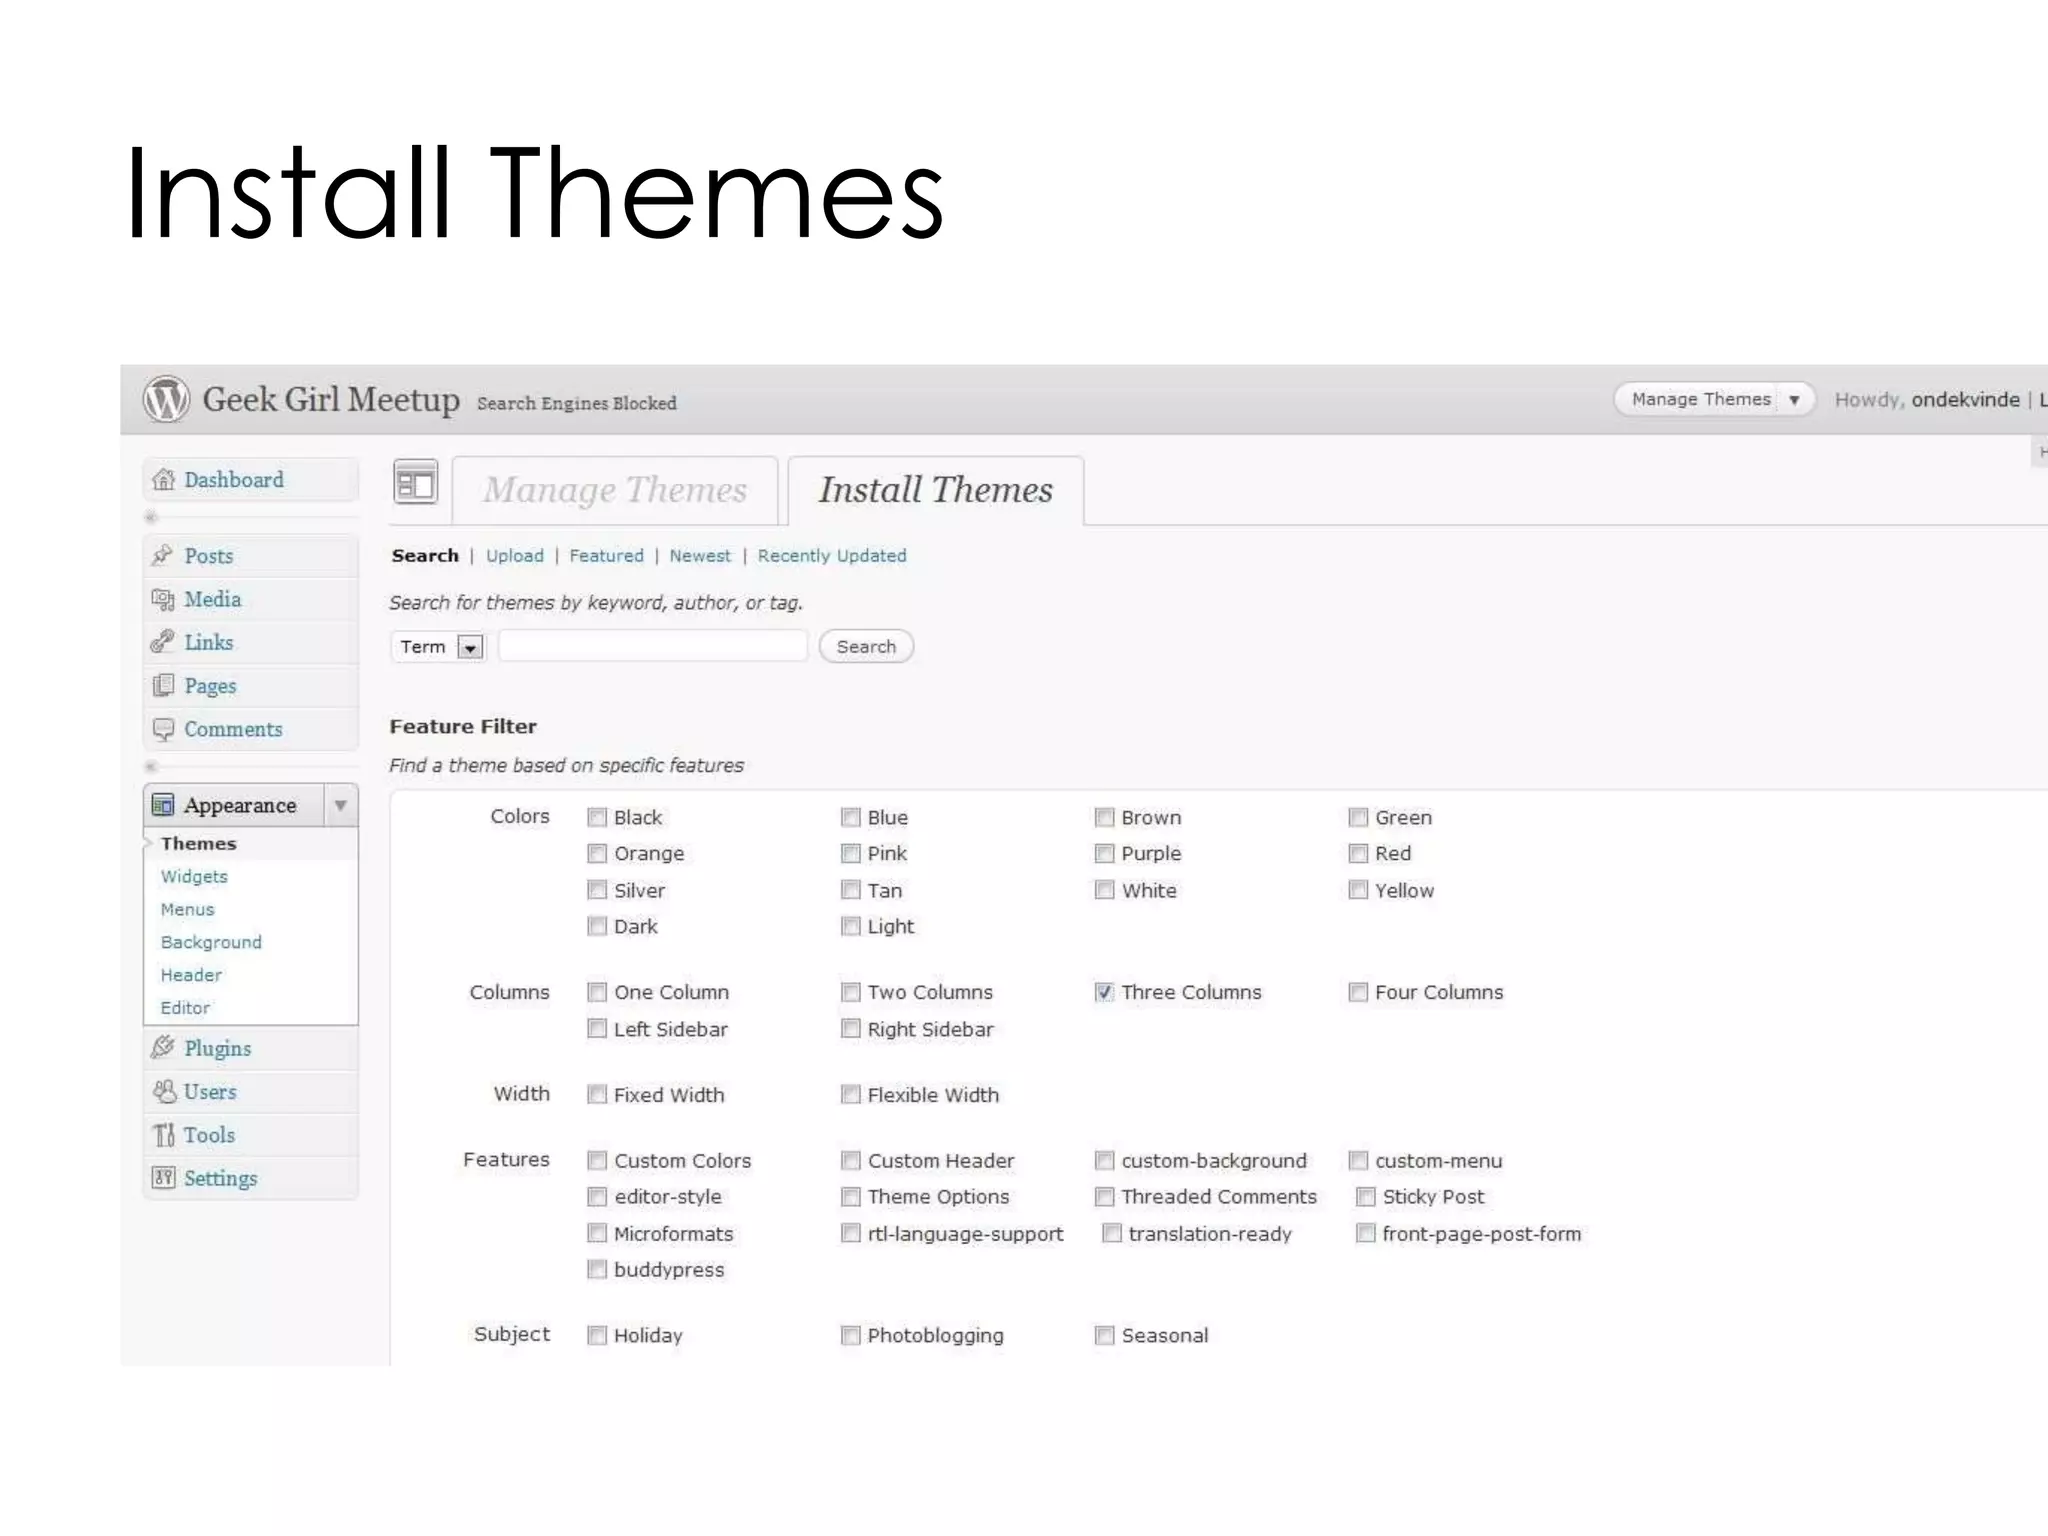Open the Widgets submenu item

click(194, 877)
